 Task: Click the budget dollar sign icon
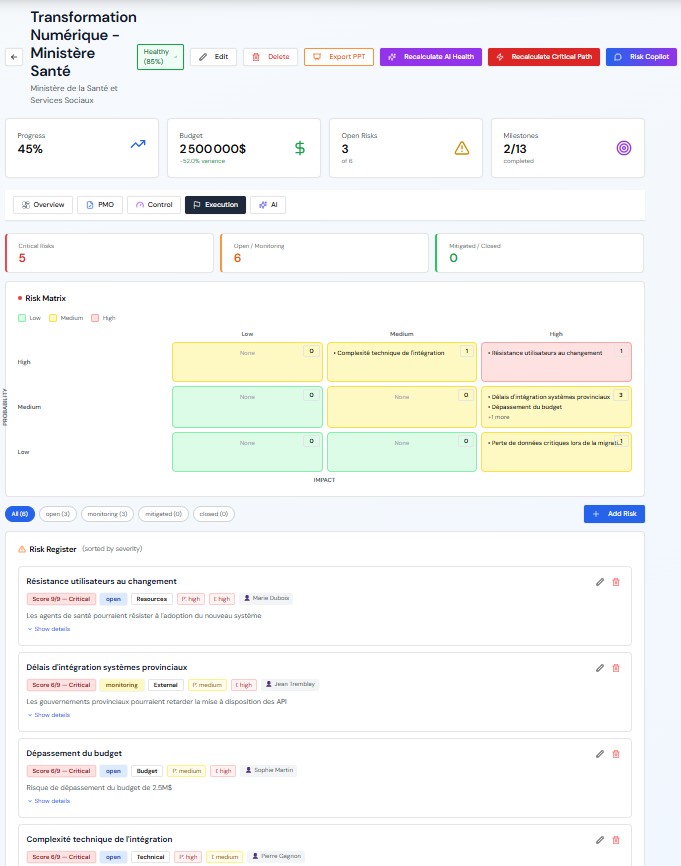[300, 148]
